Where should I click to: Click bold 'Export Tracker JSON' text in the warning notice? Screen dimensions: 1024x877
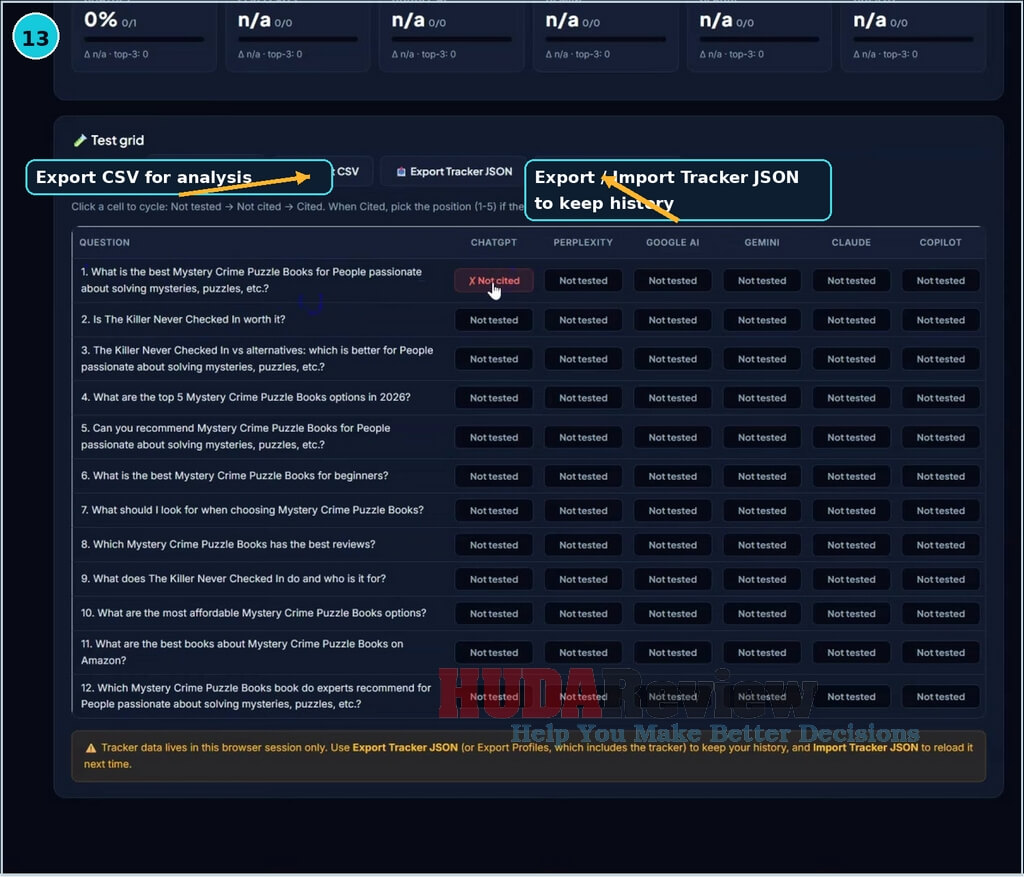[x=405, y=748]
